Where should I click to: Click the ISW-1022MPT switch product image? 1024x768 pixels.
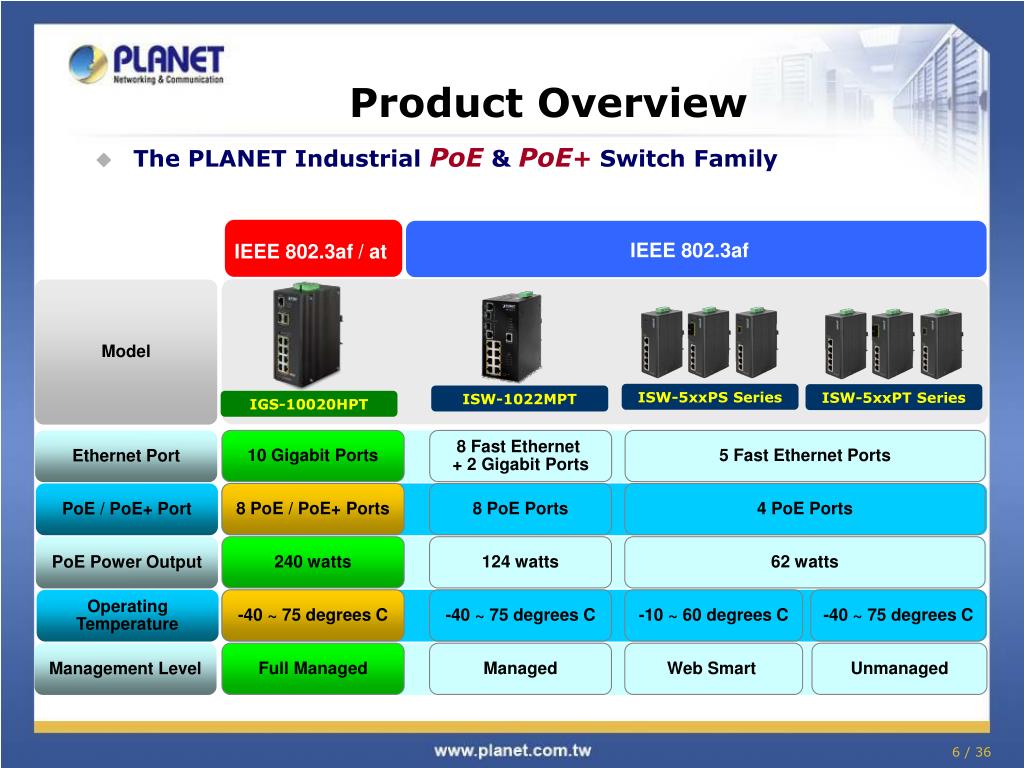click(512, 337)
